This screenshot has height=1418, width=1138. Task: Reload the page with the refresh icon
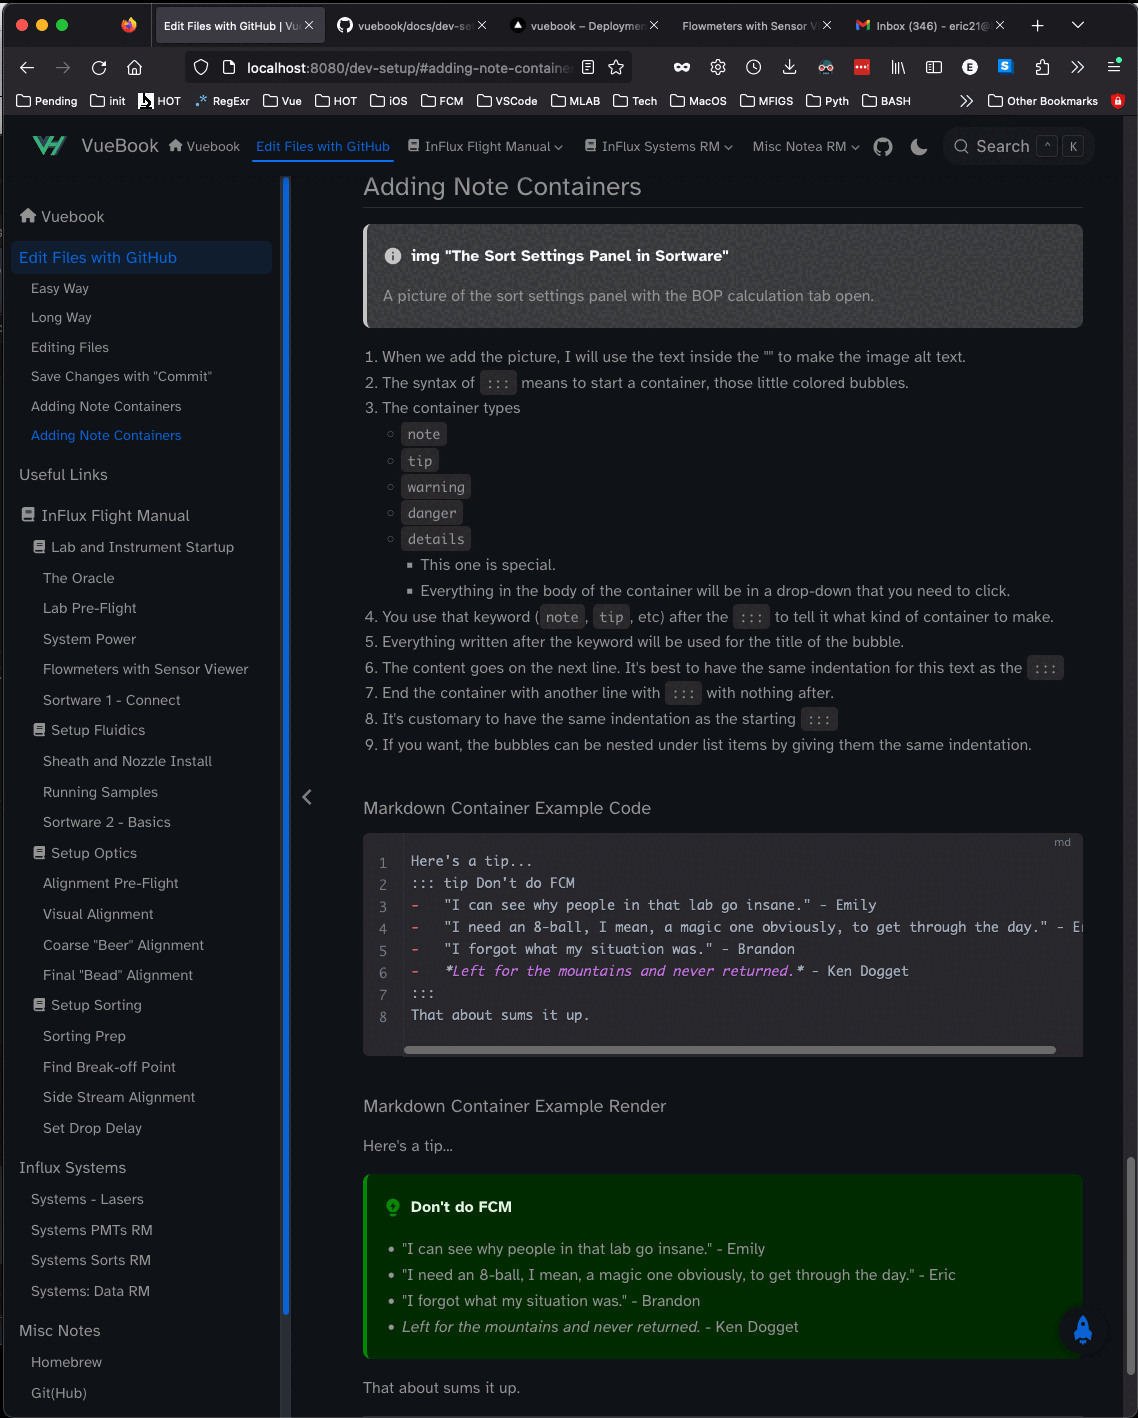pos(99,67)
